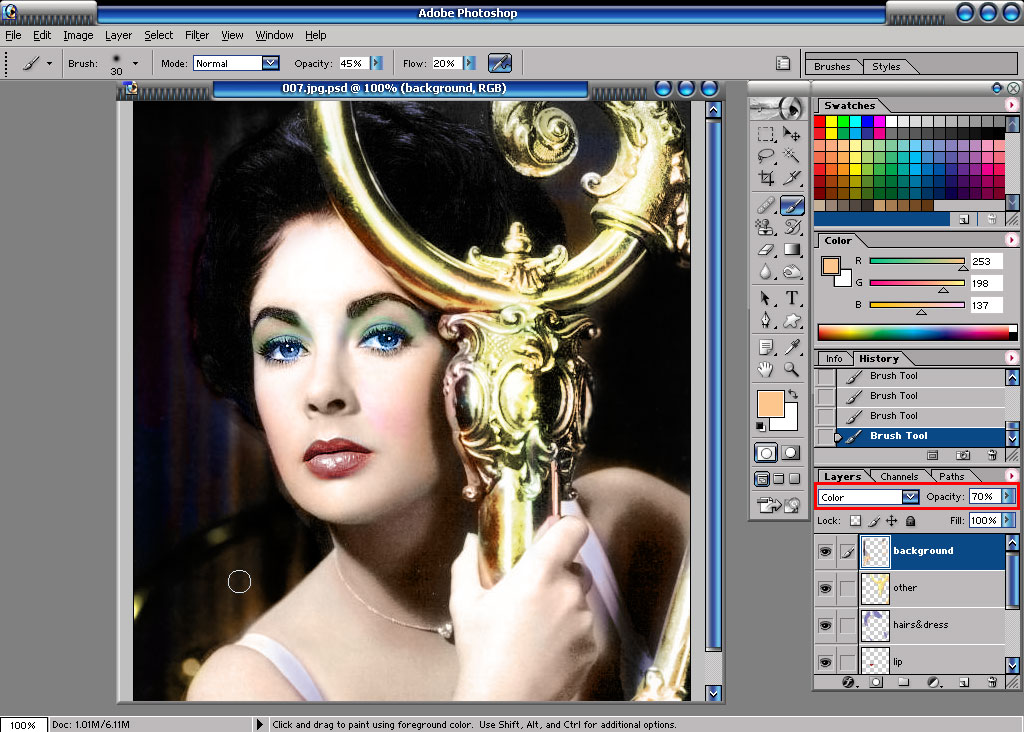Toggle lock position for layer
The width and height of the screenshot is (1024, 732).
click(x=891, y=521)
